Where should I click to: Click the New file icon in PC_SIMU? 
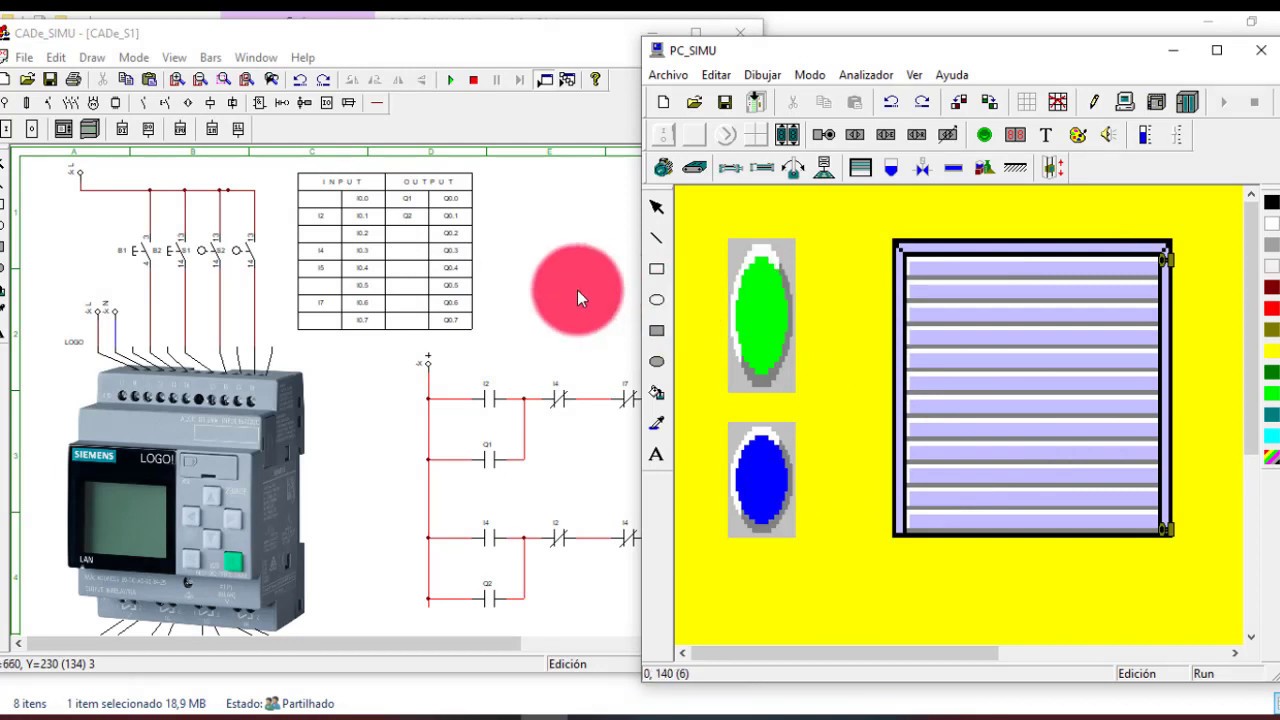(x=663, y=102)
